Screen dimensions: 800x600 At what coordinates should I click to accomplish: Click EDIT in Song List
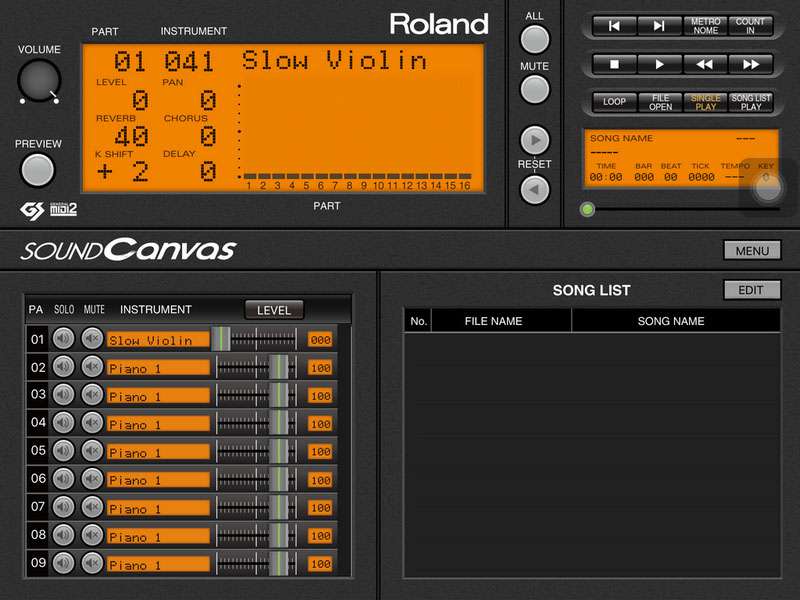pyautogui.click(x=751, y=290)
